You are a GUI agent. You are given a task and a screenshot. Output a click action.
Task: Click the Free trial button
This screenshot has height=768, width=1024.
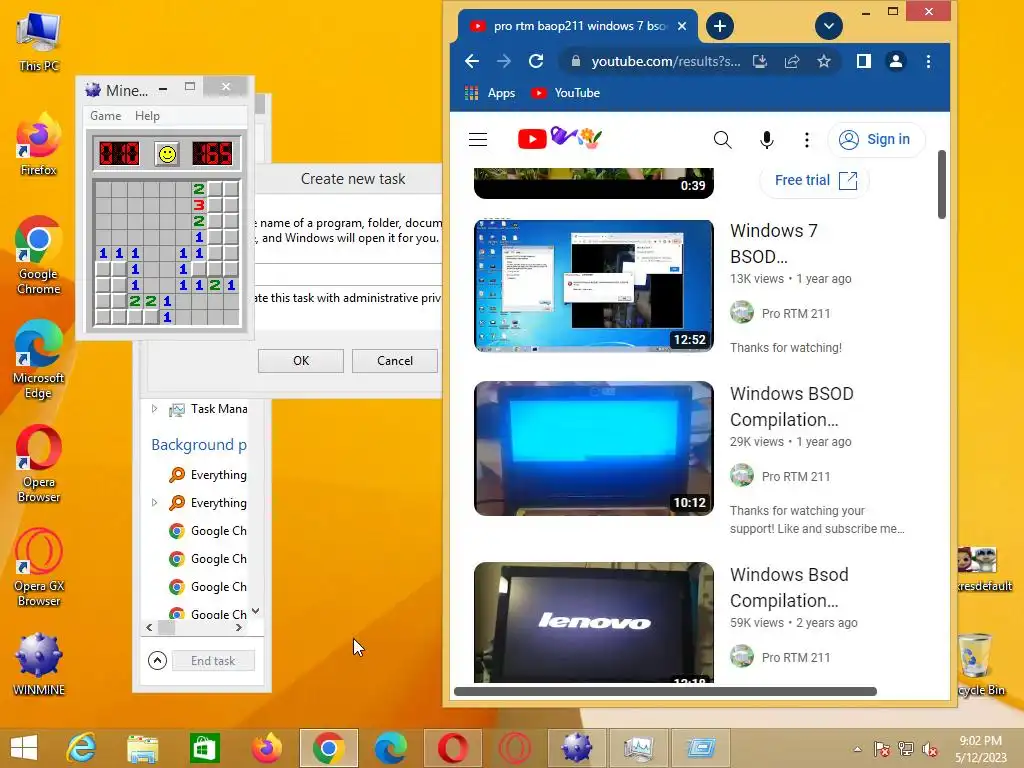(815, 180)
